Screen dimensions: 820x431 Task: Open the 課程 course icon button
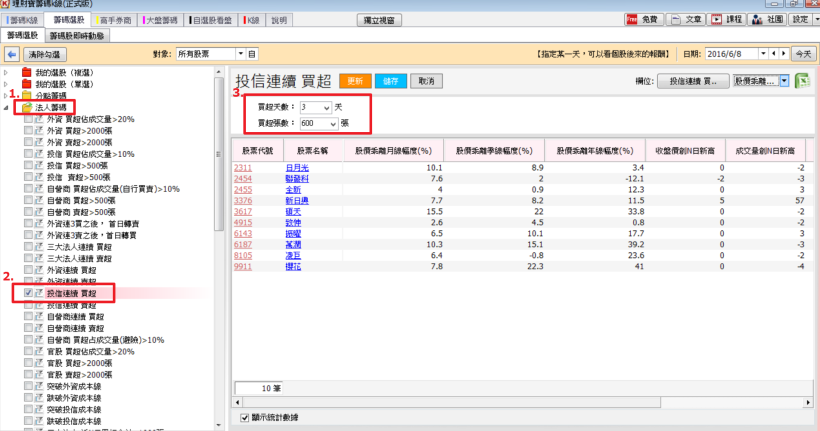[x=727, y=19]
